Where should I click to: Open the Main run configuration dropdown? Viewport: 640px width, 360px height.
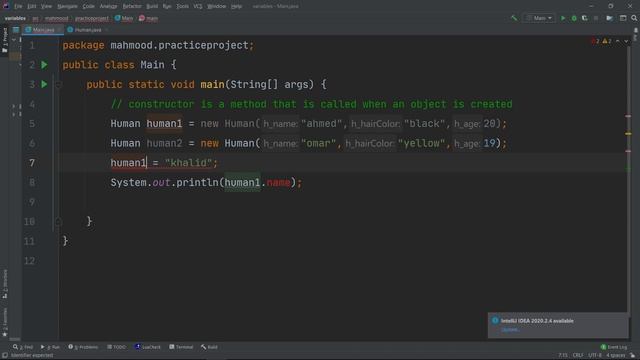(x=540, y=18)
